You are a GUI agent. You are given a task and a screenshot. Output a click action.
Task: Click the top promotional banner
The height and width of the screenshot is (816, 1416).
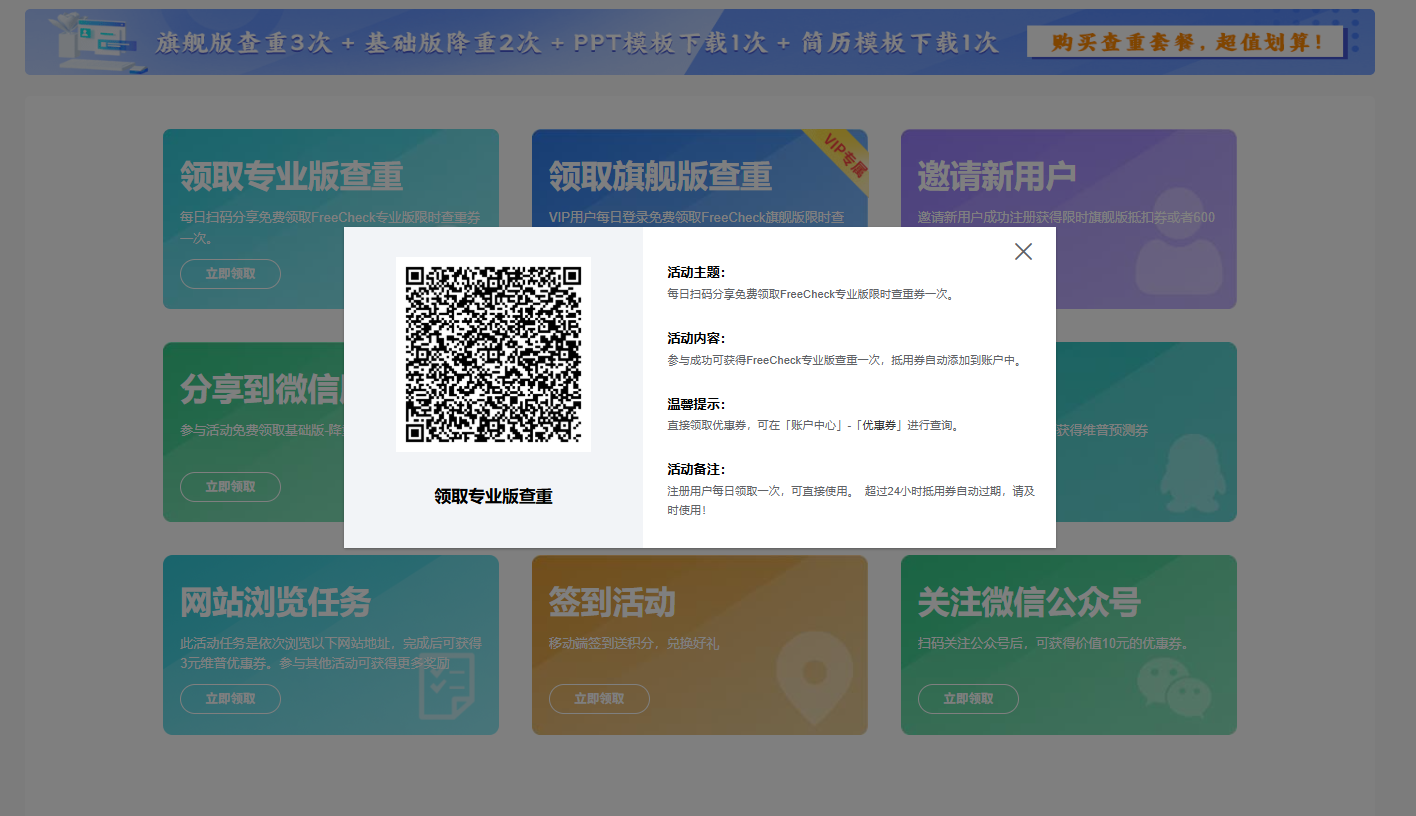700,42
